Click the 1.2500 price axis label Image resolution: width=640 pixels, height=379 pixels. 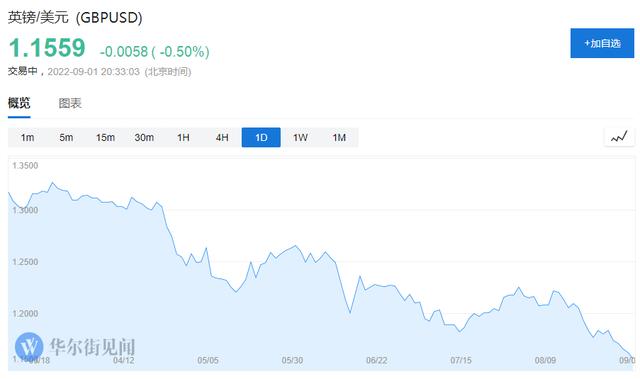[25, 262]
